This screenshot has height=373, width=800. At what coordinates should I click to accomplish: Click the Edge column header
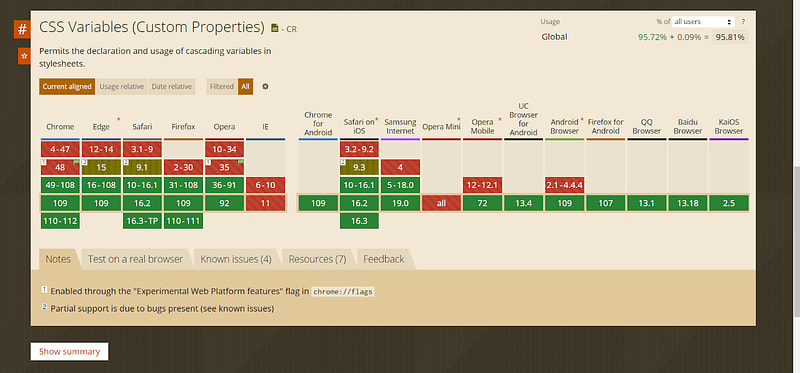101,127
